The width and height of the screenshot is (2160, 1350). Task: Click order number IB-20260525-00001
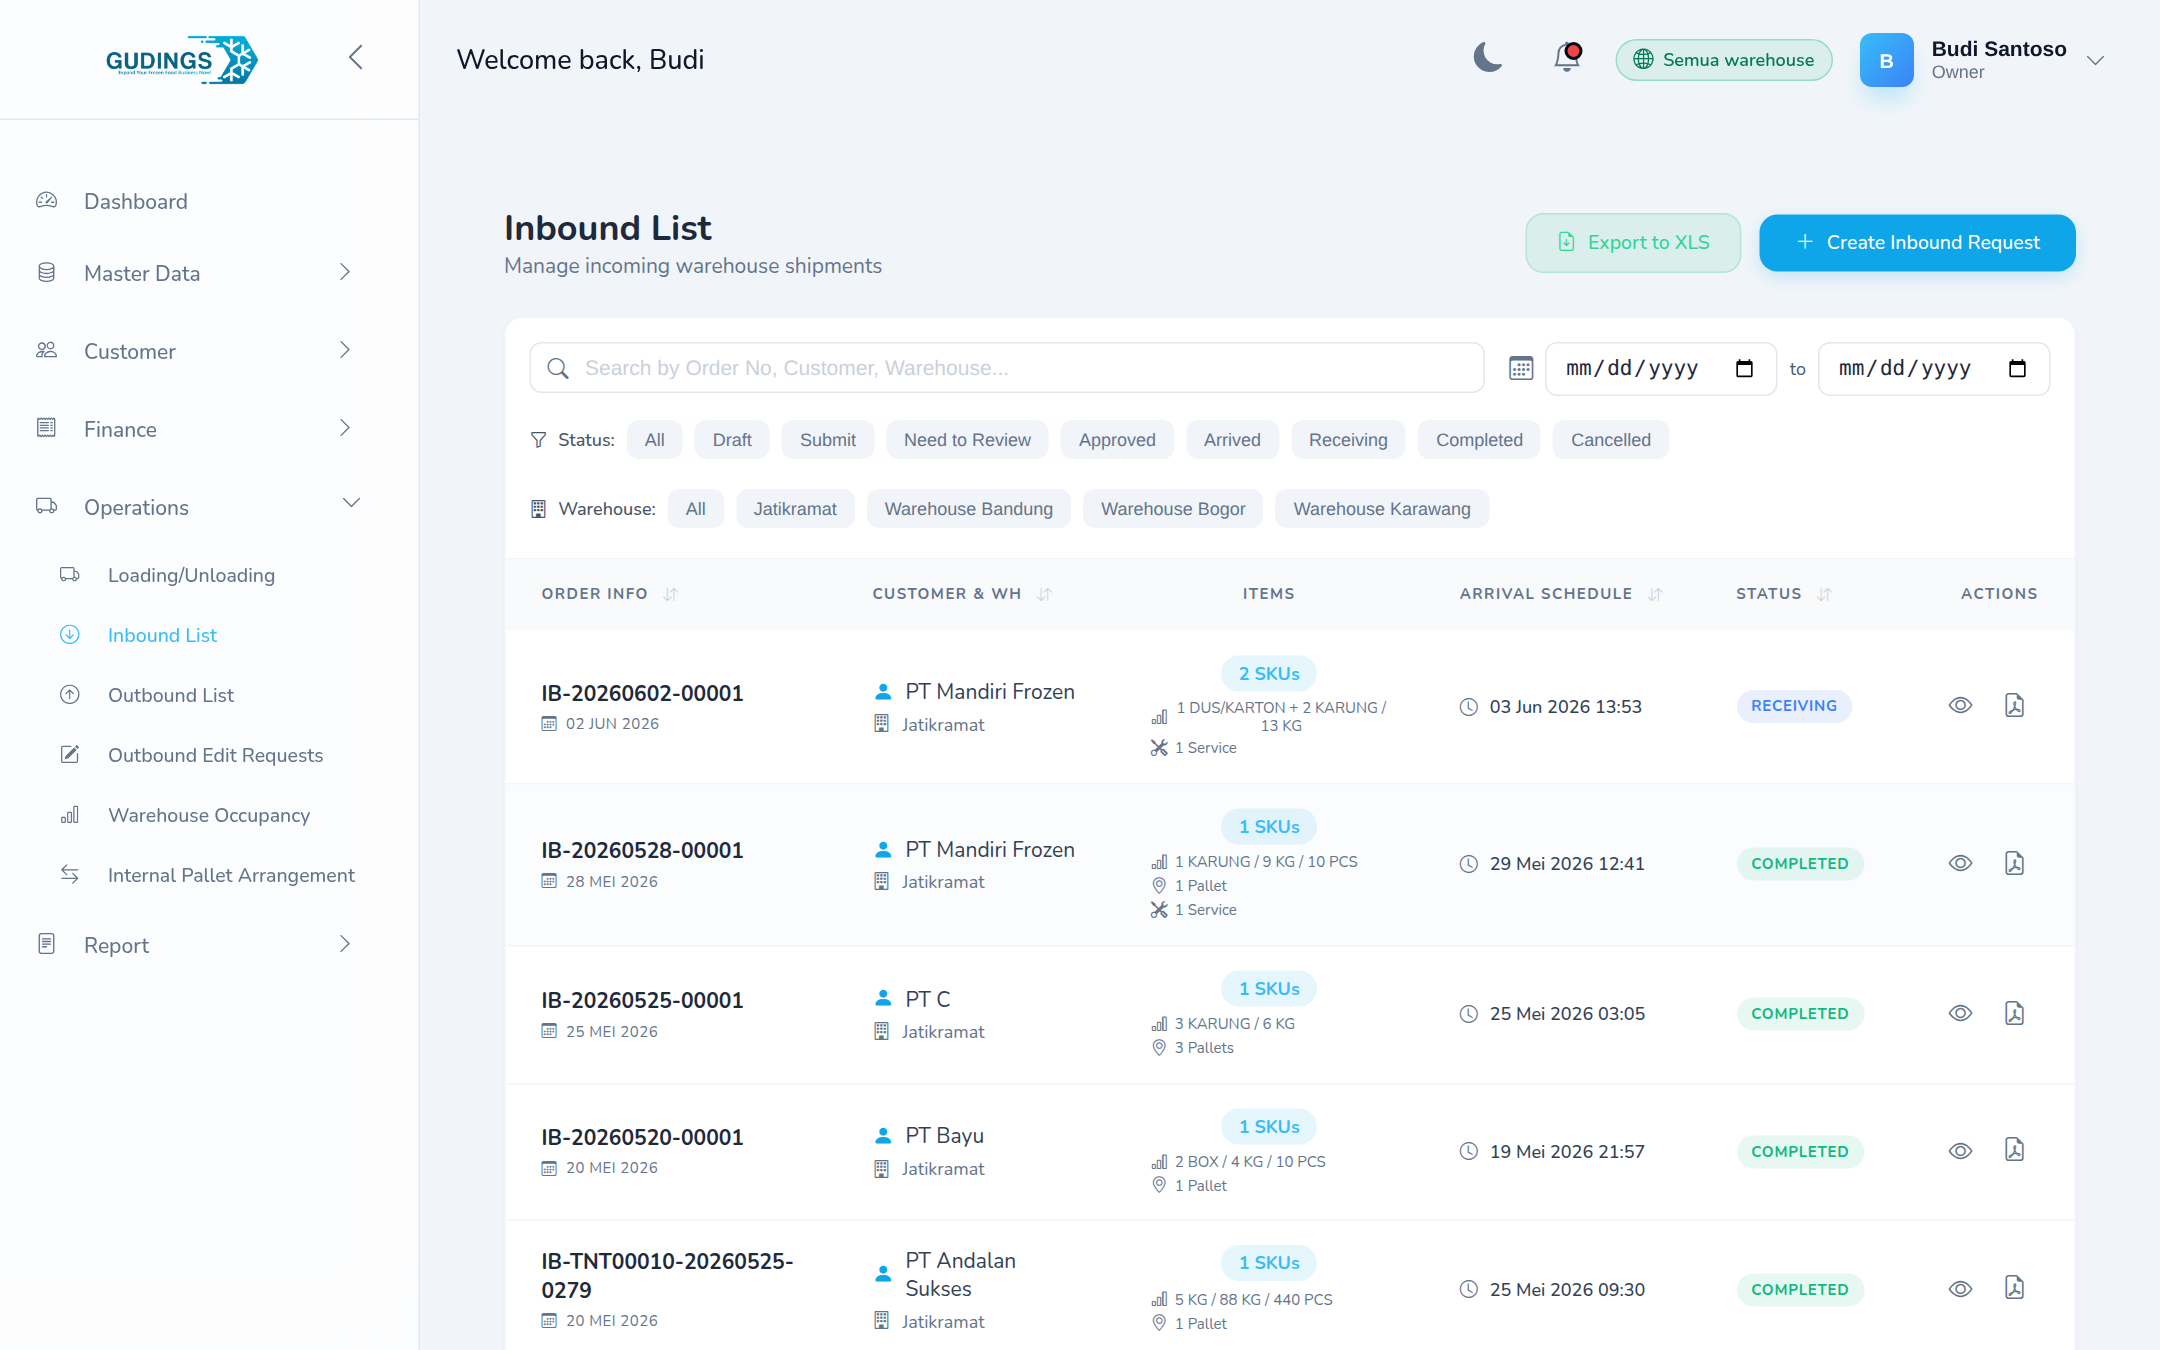click(x=642, y=1000)
